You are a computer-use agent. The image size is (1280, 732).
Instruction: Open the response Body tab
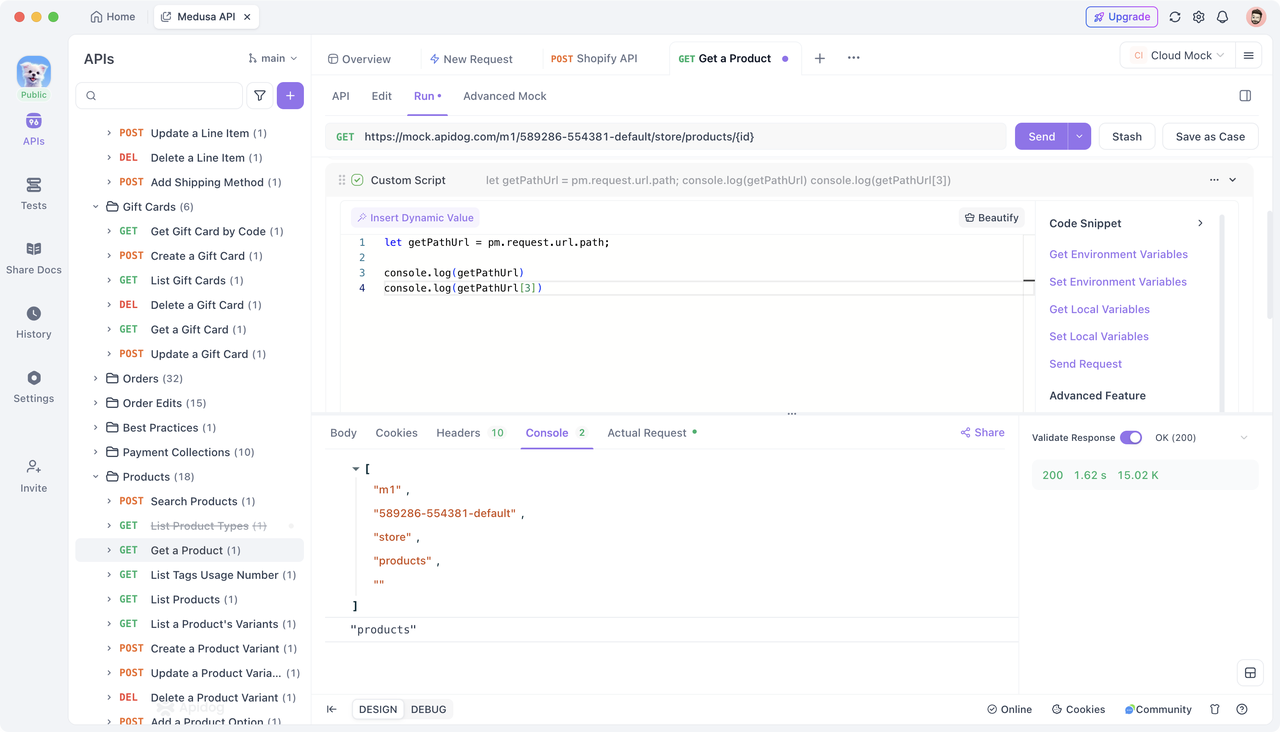click(343, 433)
